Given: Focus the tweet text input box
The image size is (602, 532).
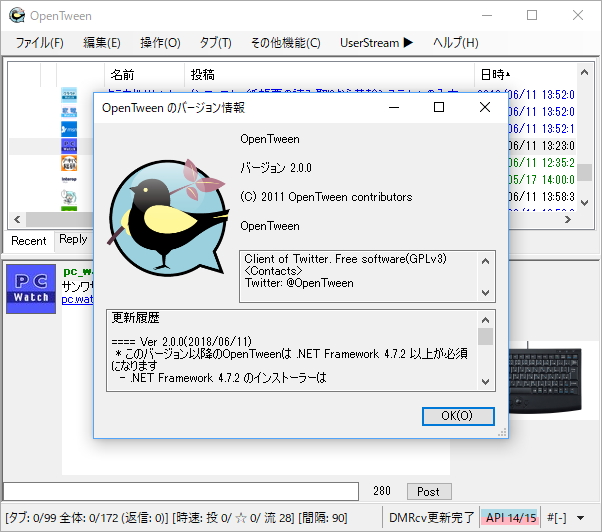Looking at the screenshot, I should pos(181,491).
